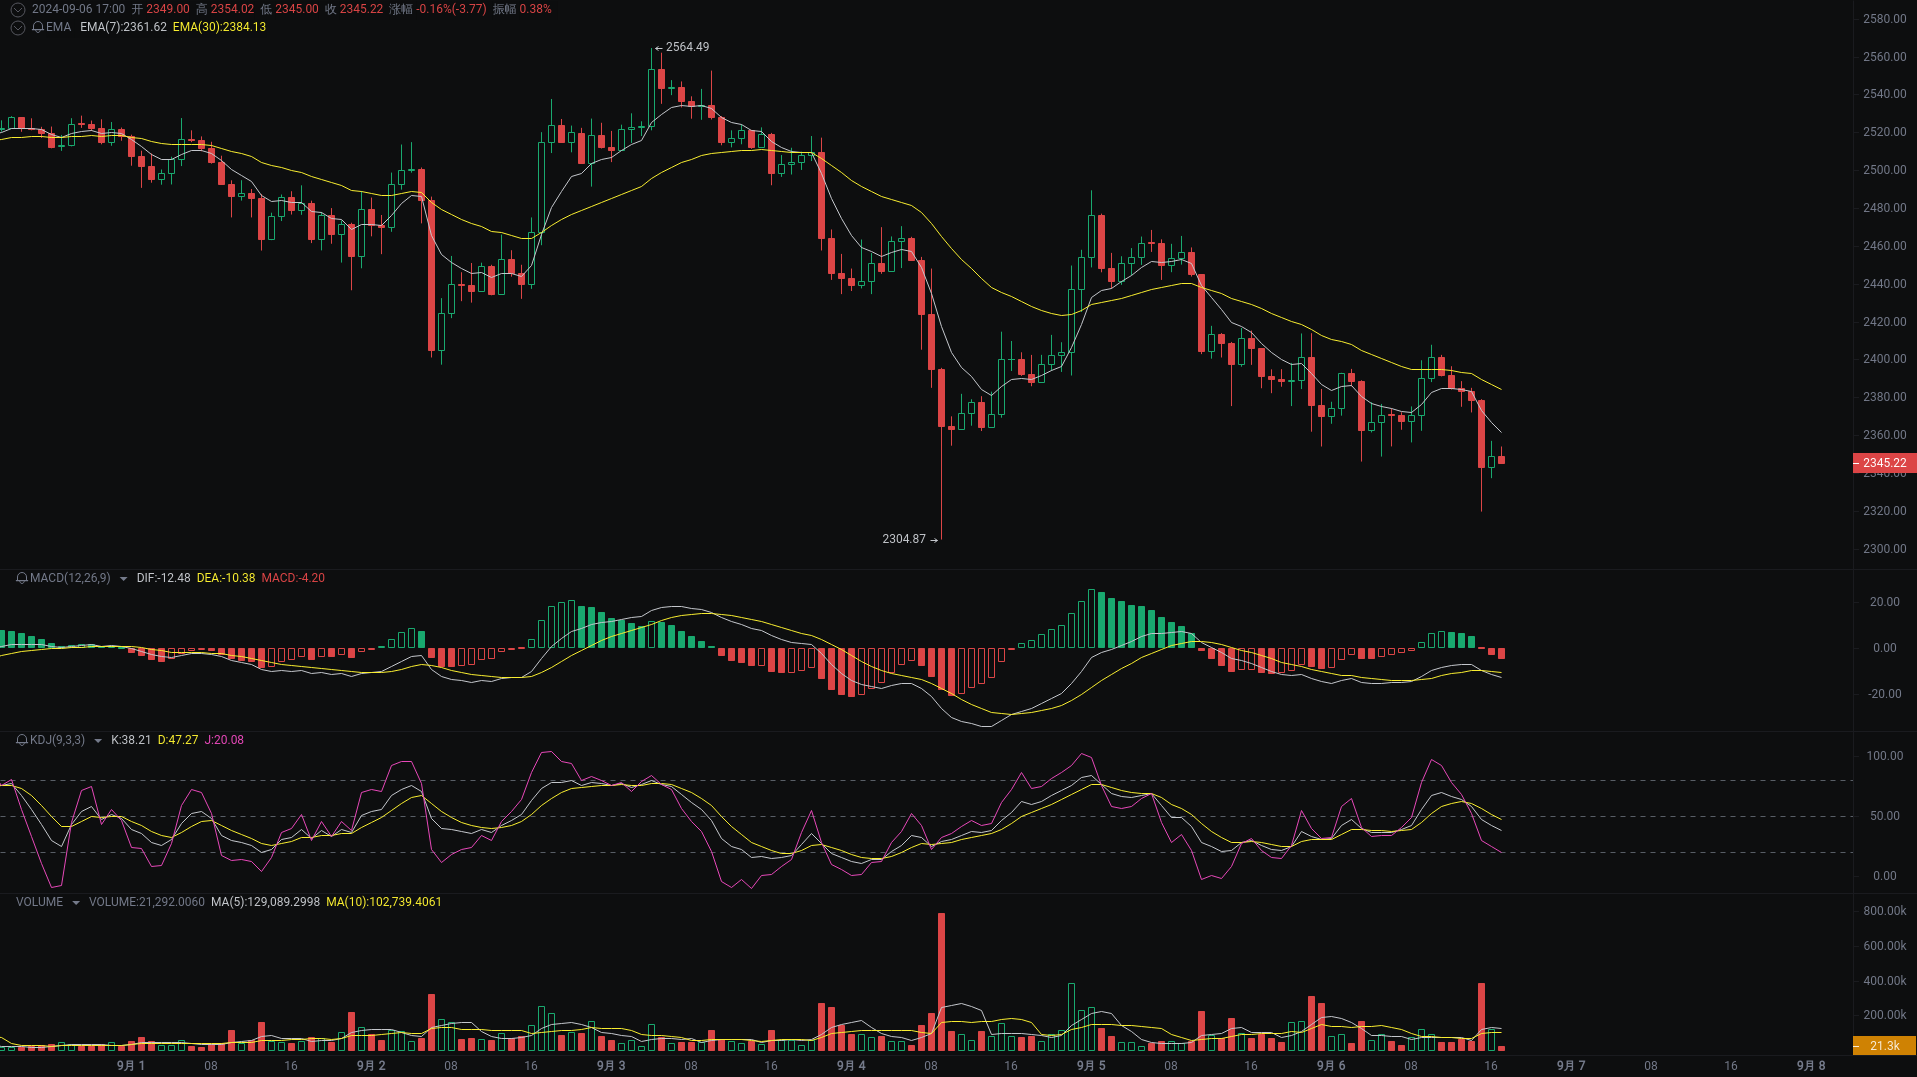
Task: Click the 9月3 date label on time axis
Action: (x=611, y=1065)
